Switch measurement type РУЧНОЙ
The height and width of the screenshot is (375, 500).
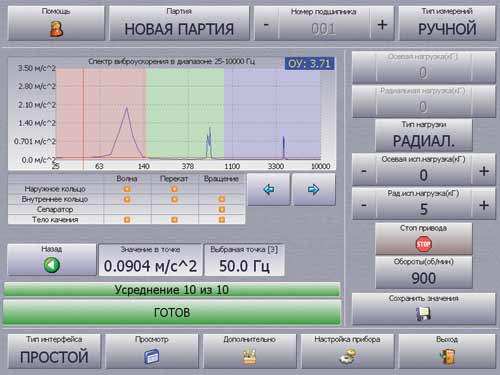coord(447,23)
